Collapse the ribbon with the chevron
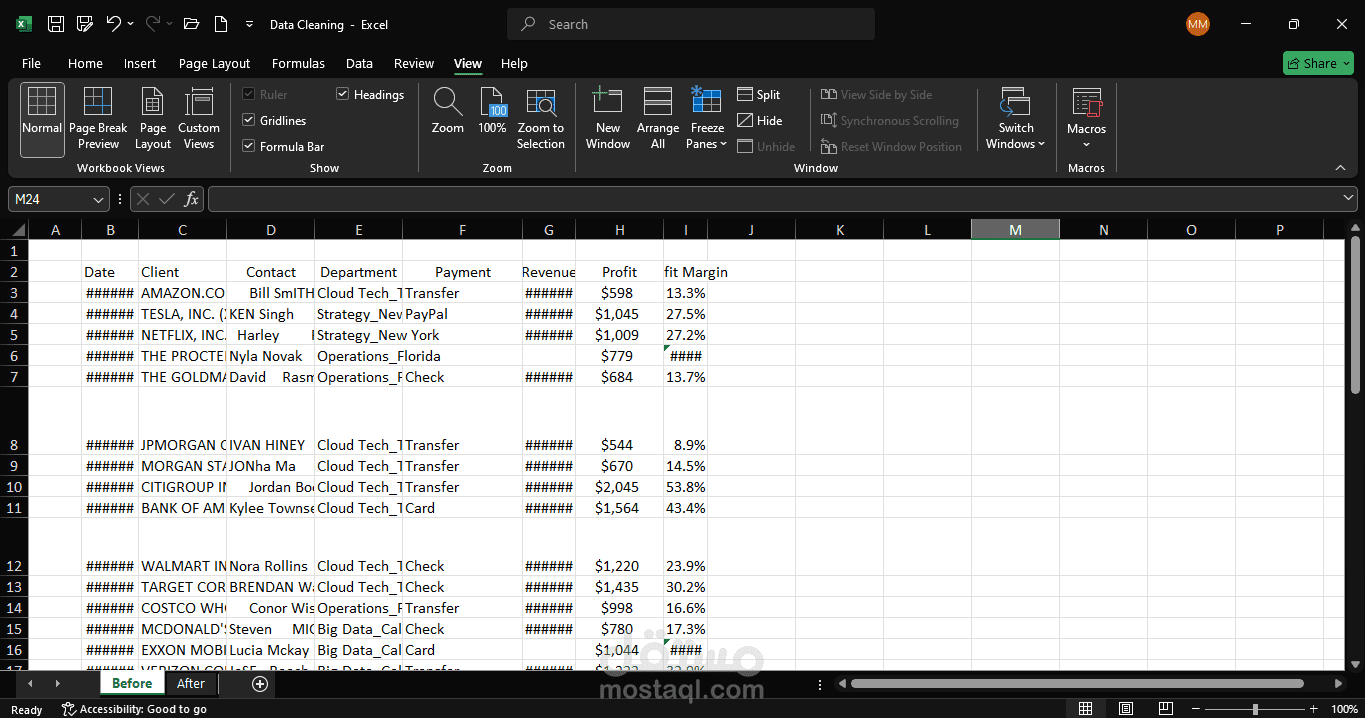This screenshot has height=718, width=1365. coord(1340,168)
